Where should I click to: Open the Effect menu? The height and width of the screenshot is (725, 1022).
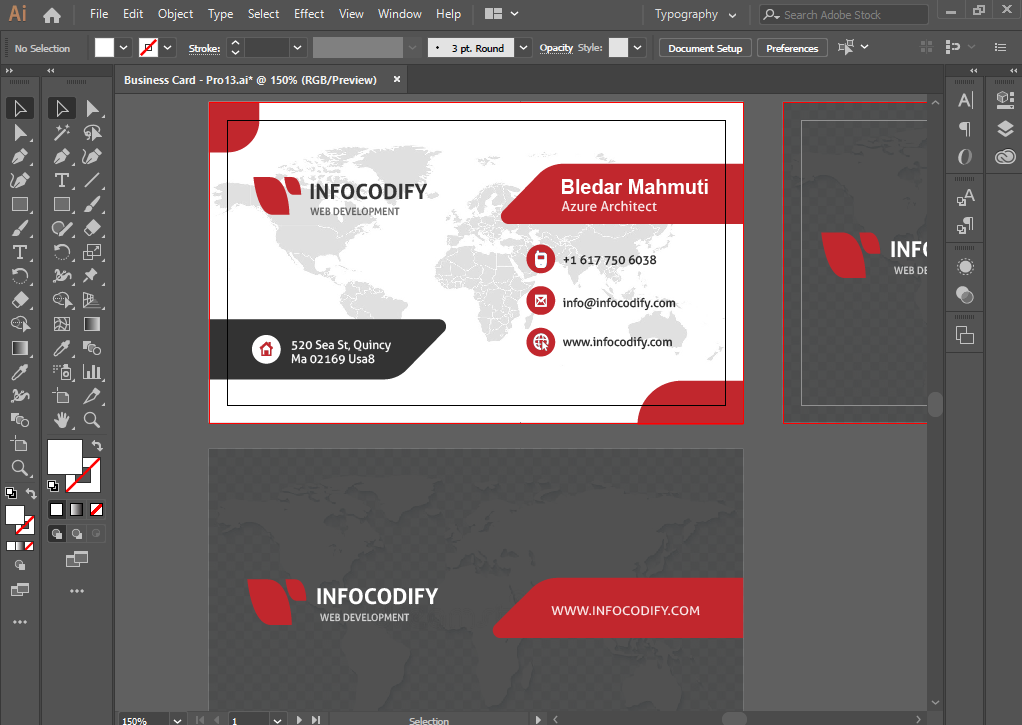click(309, 14)
